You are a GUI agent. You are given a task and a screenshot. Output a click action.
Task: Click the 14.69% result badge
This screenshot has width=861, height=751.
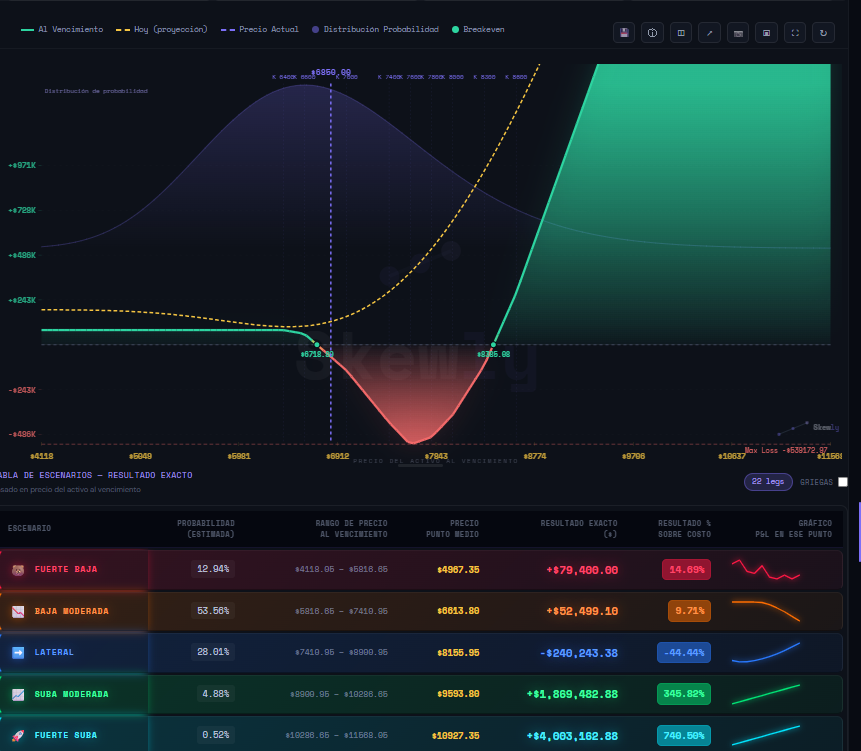coord(686,570)
